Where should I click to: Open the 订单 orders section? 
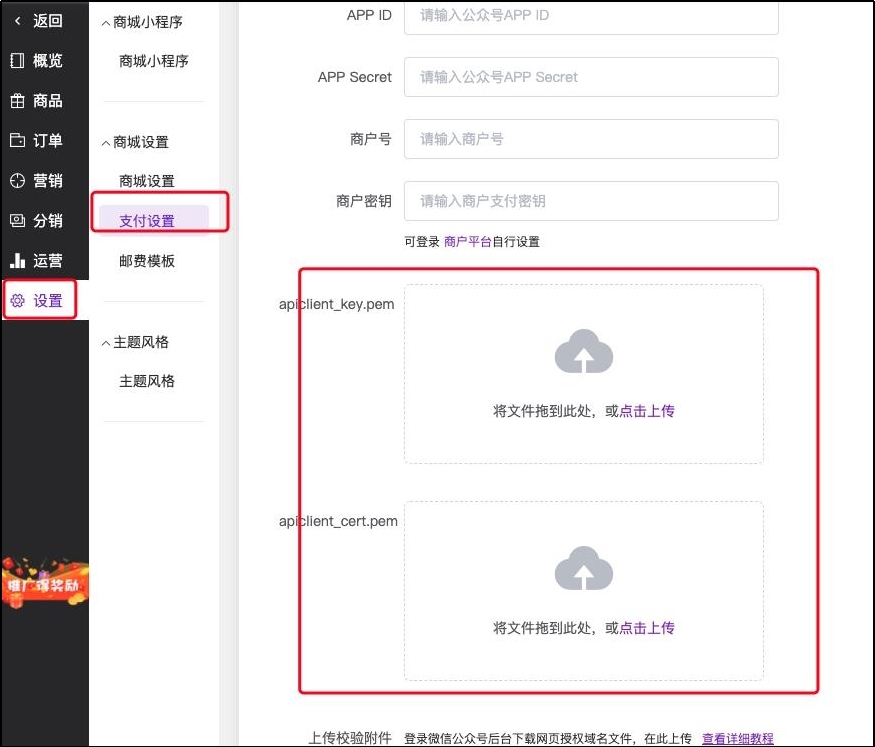point(40,140)
